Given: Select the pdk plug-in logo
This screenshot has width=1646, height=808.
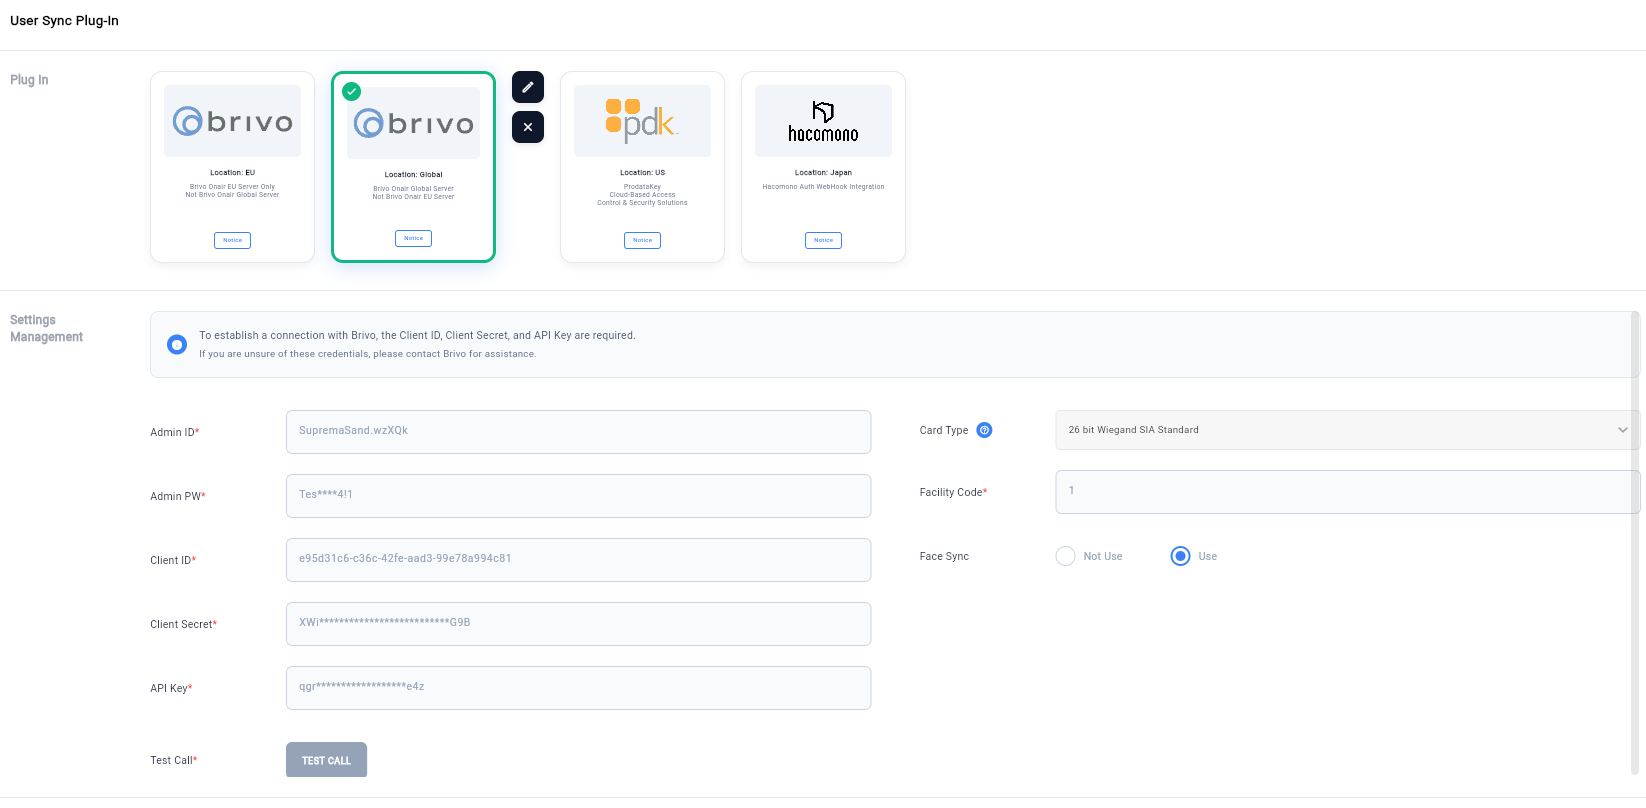Looking at the screenshot, I should point(642,121).
